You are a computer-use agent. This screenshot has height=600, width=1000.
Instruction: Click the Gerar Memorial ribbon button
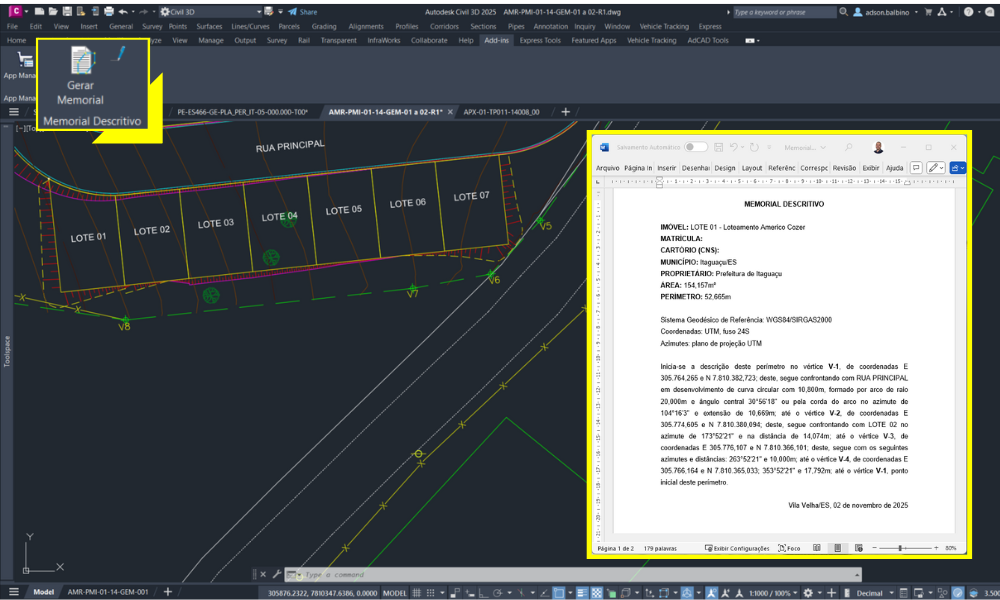[80, 77]
